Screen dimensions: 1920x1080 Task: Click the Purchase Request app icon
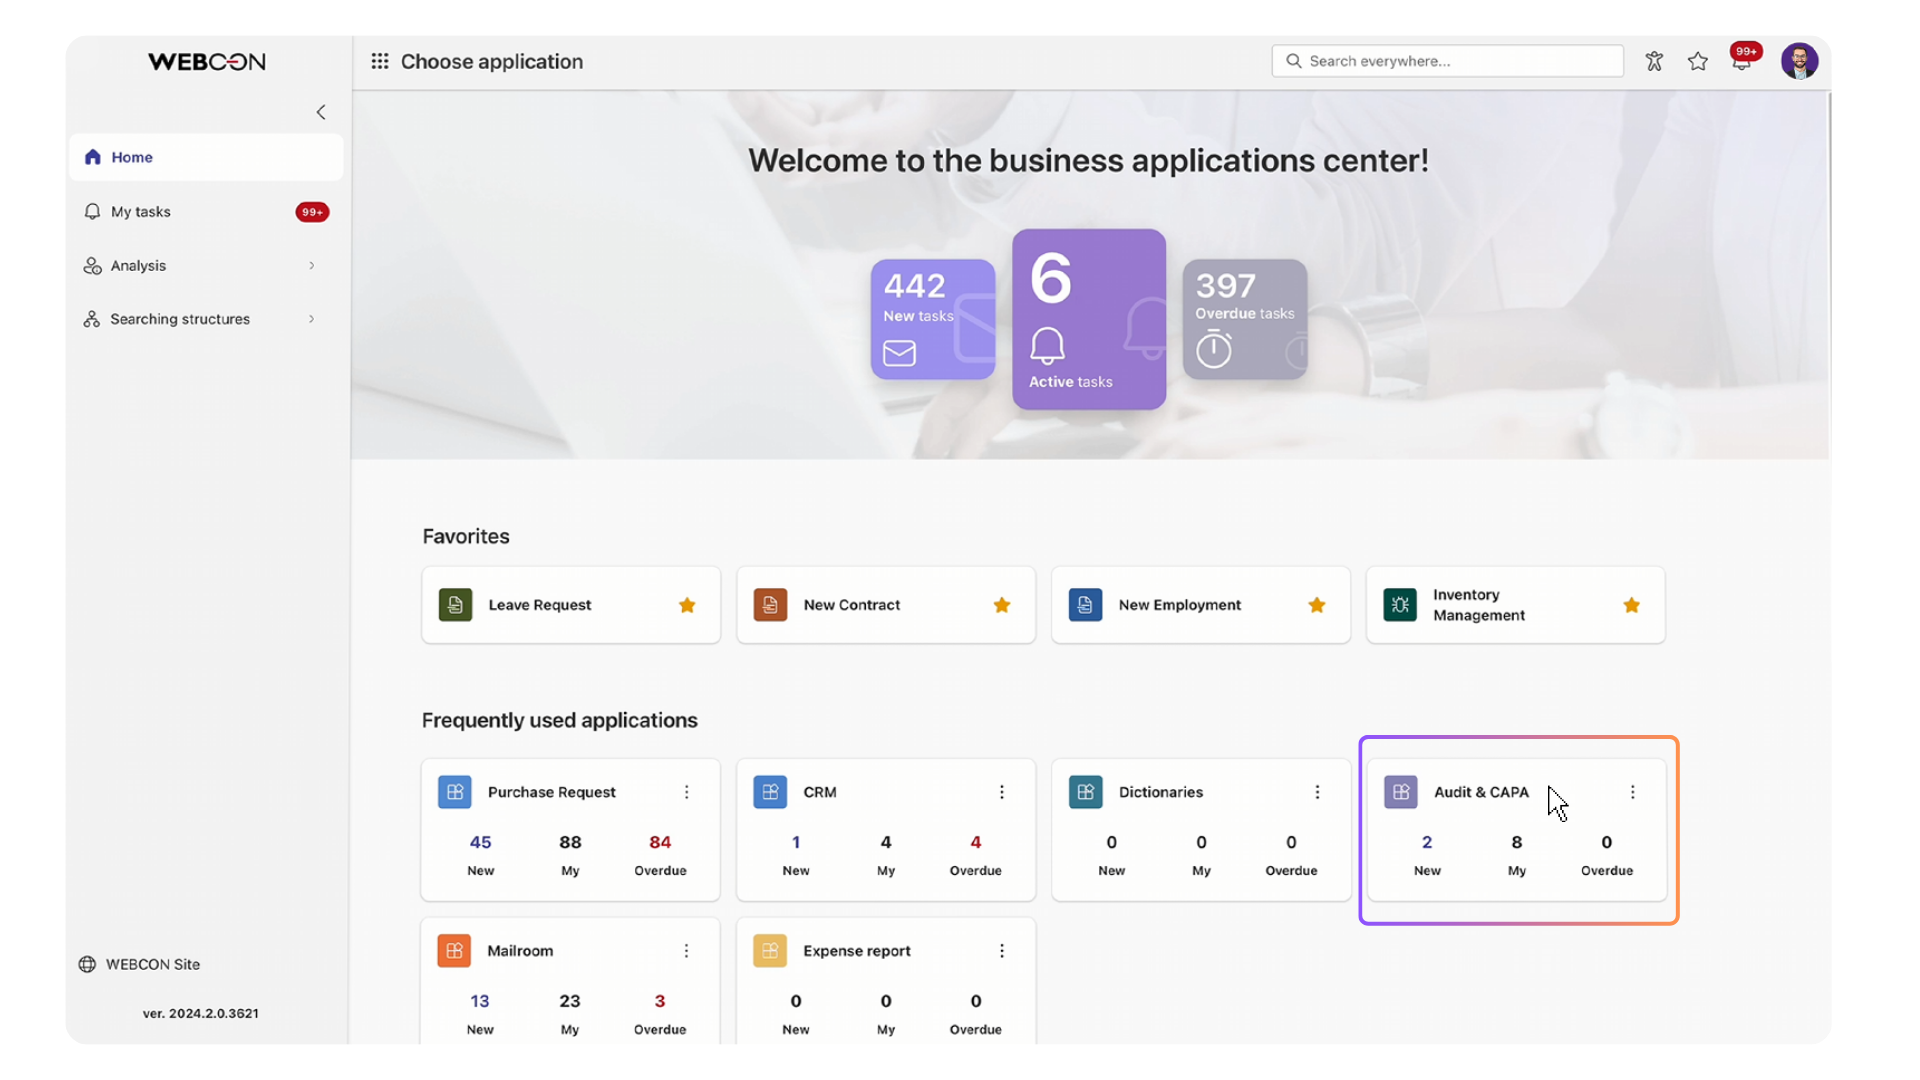coord(455,792)
